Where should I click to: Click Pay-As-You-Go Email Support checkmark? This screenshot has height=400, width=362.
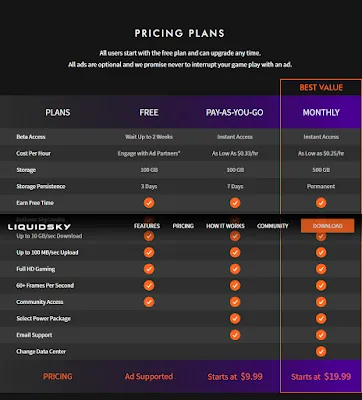click(x=235, y=335)
